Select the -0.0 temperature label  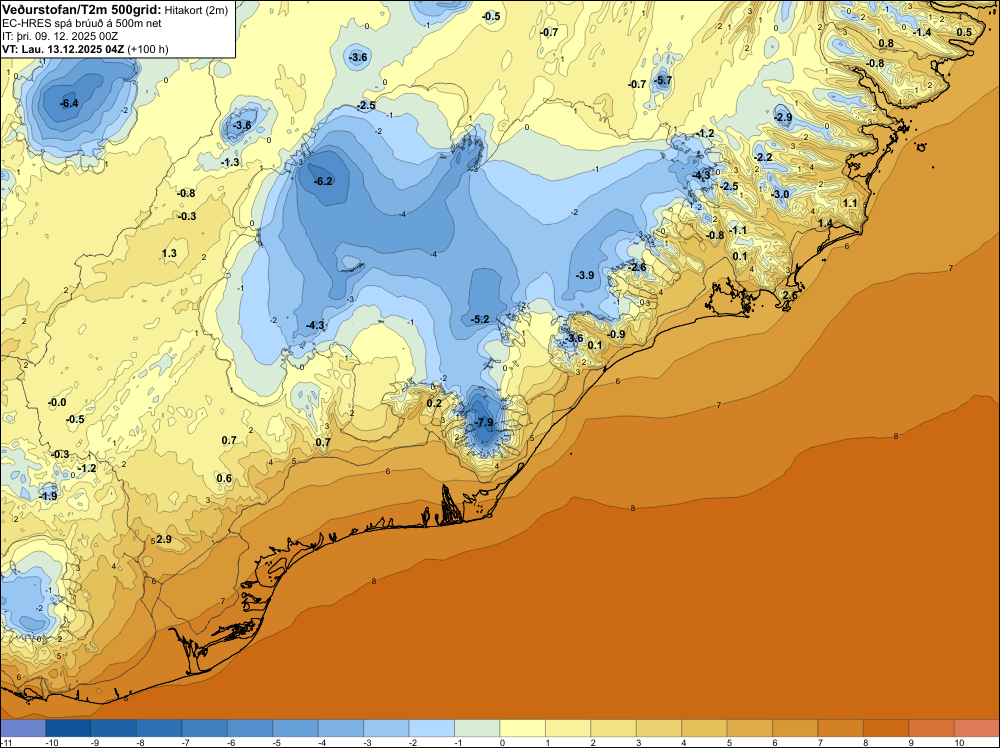tap(57, 402)
